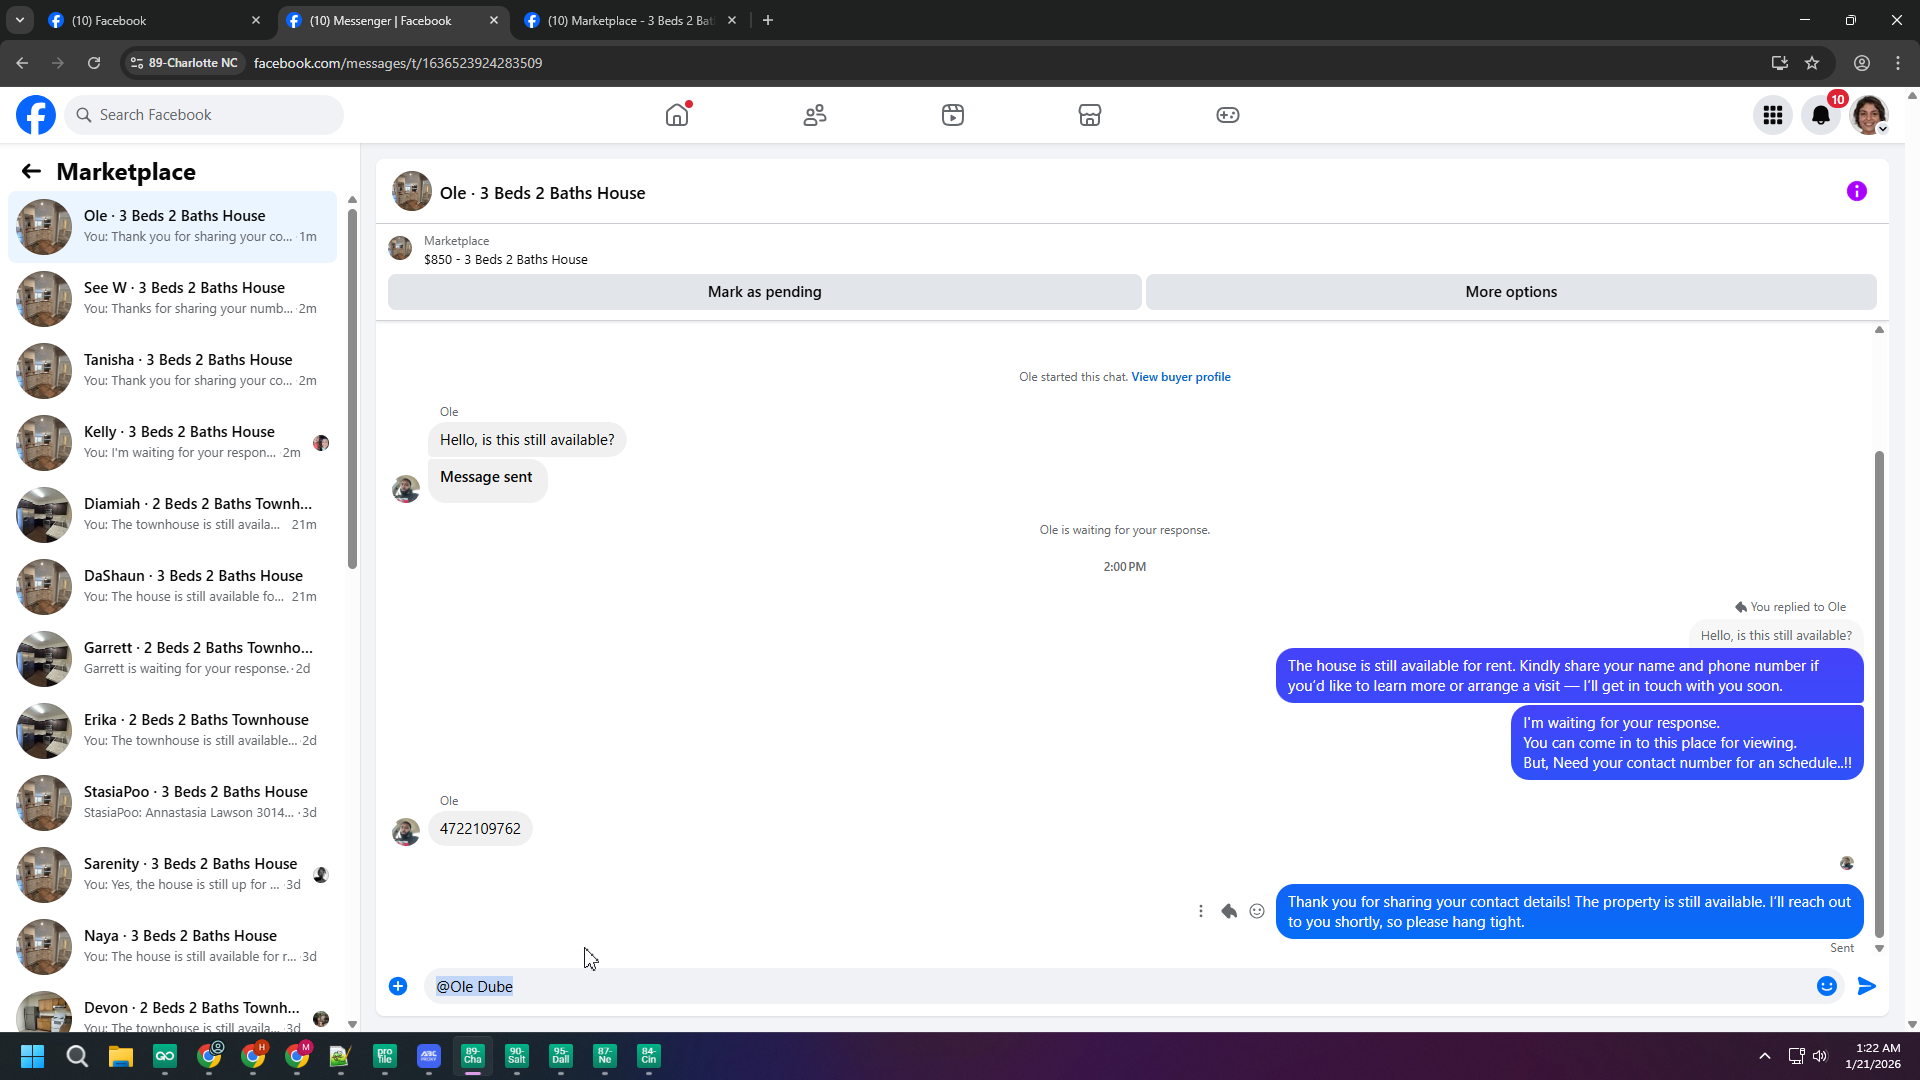The image size is (1920, 1080).
Task: Open the Diamiah townhouse conversation
Action: tap(172, 515)
